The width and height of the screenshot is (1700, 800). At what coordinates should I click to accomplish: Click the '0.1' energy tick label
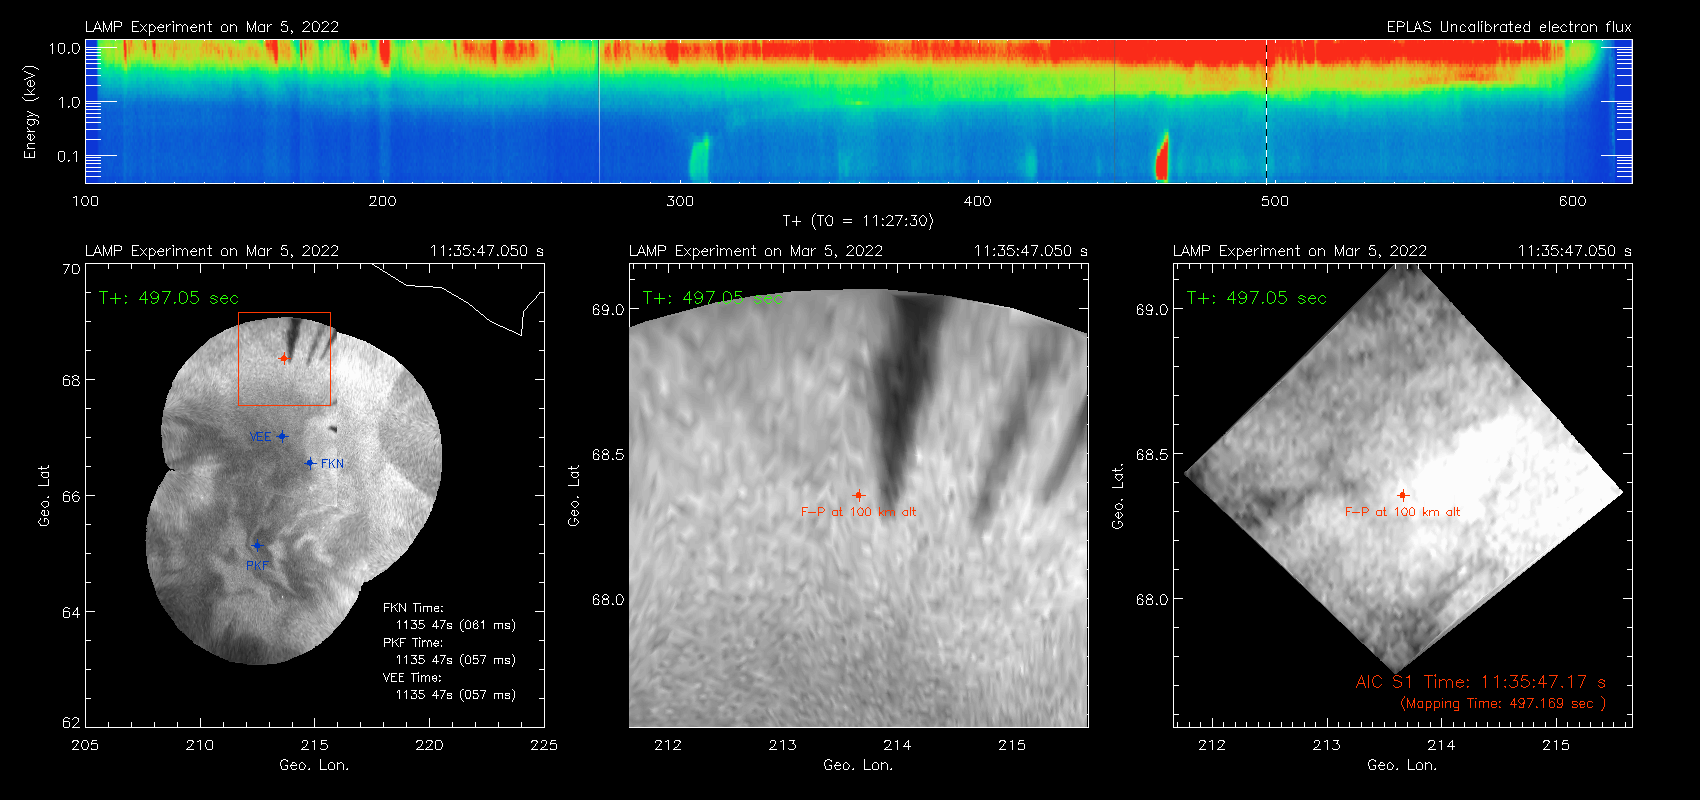(x=69, y=156)
